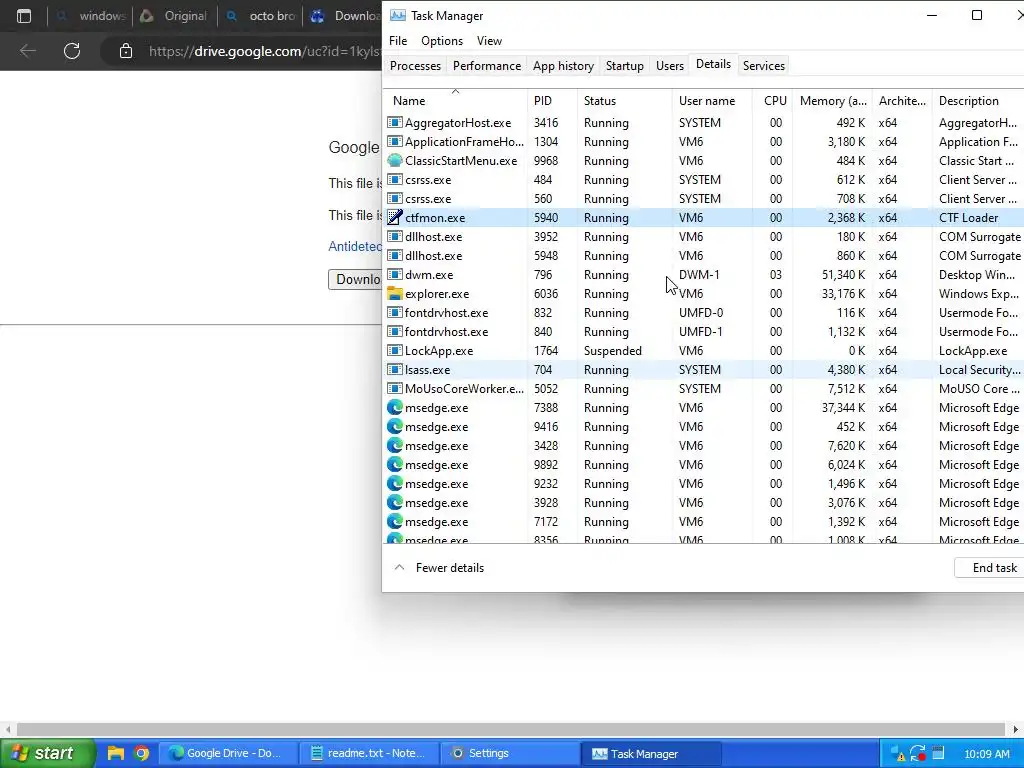Click the browser address bar URL
This screenshot has height=768, width=1024.
click(264, 51)
